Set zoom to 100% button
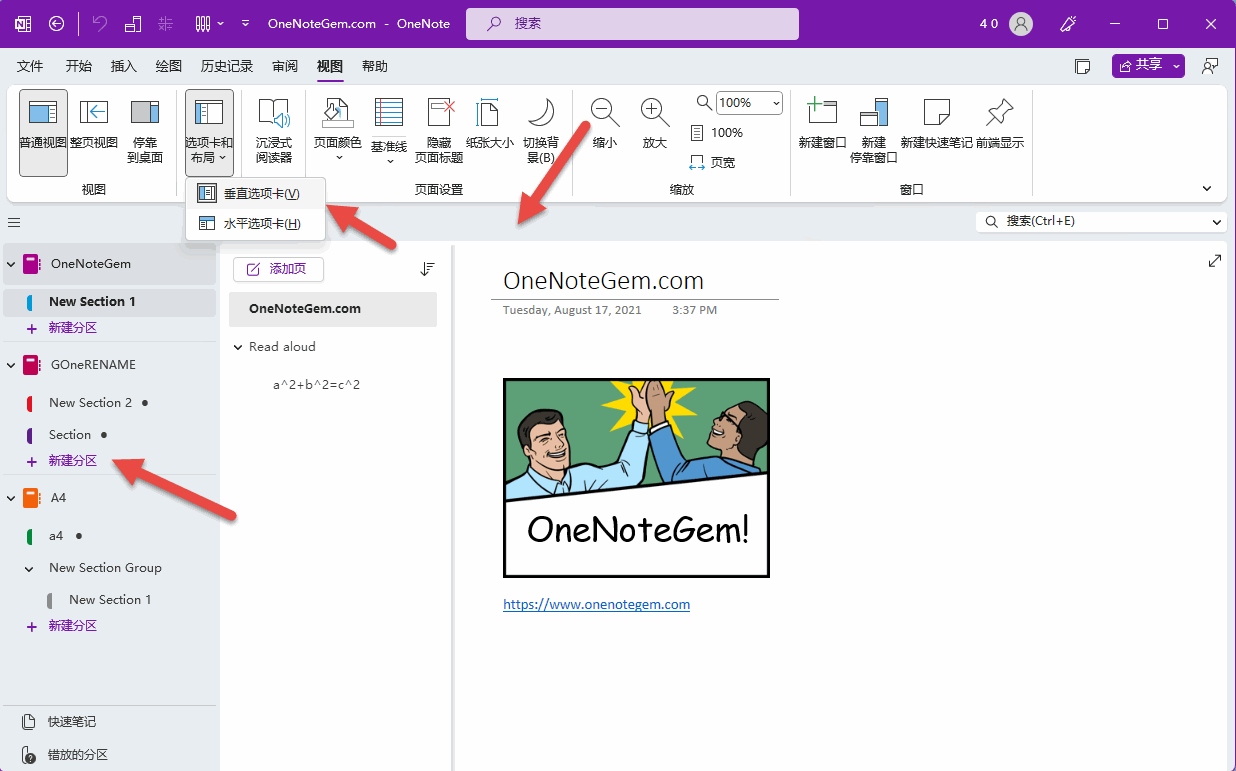The height and width of the screenshot is (771, 1236). click(x=717, y=132)
